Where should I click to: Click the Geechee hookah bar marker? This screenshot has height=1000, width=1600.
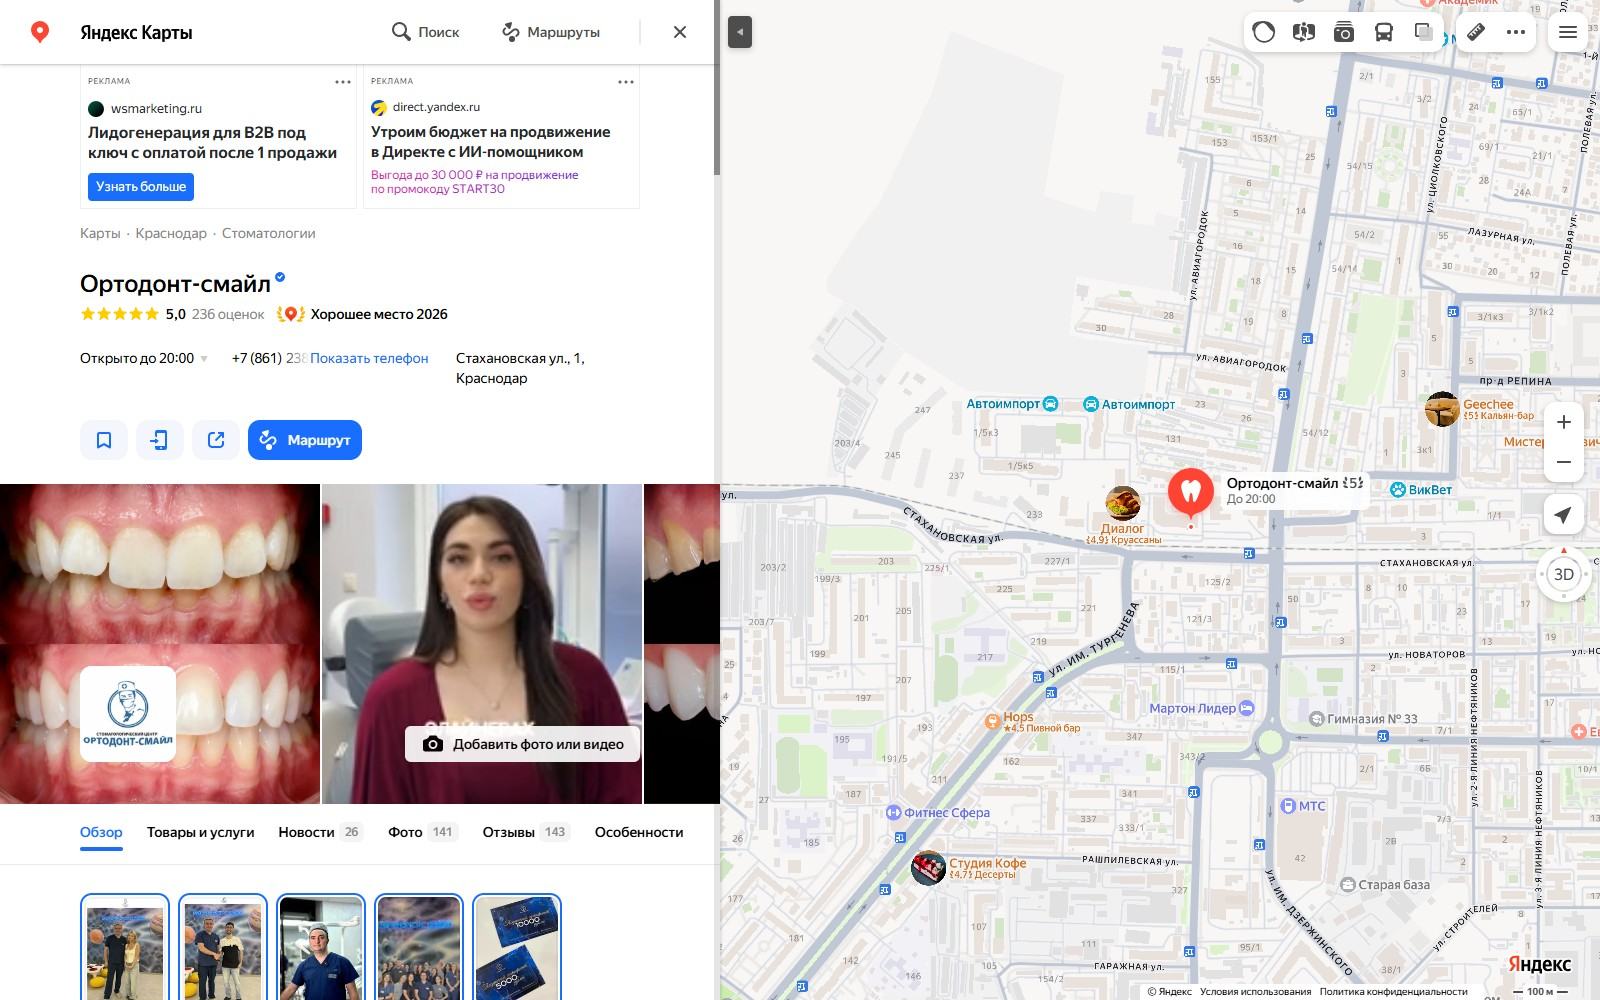[x=1442, y=409]
